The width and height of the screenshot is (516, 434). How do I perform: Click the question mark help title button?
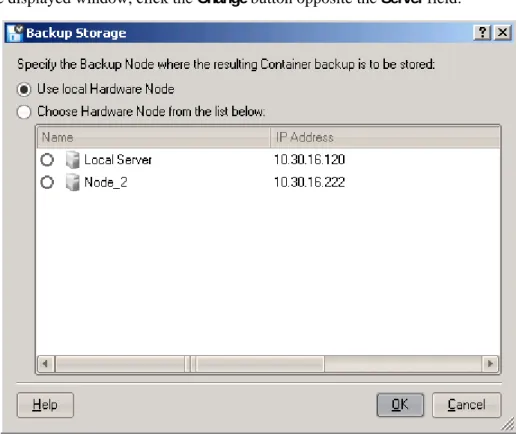click(x=482, y=33)
